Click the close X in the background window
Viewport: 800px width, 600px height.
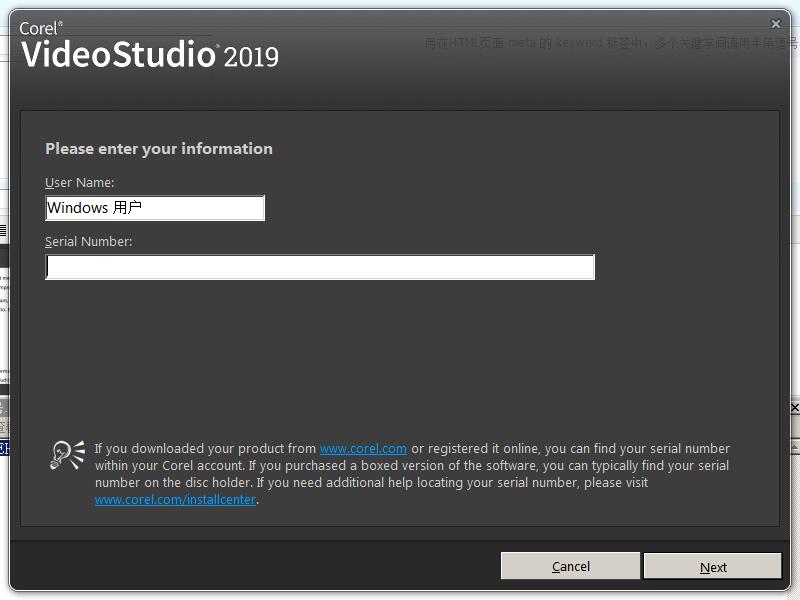(794, 408)
